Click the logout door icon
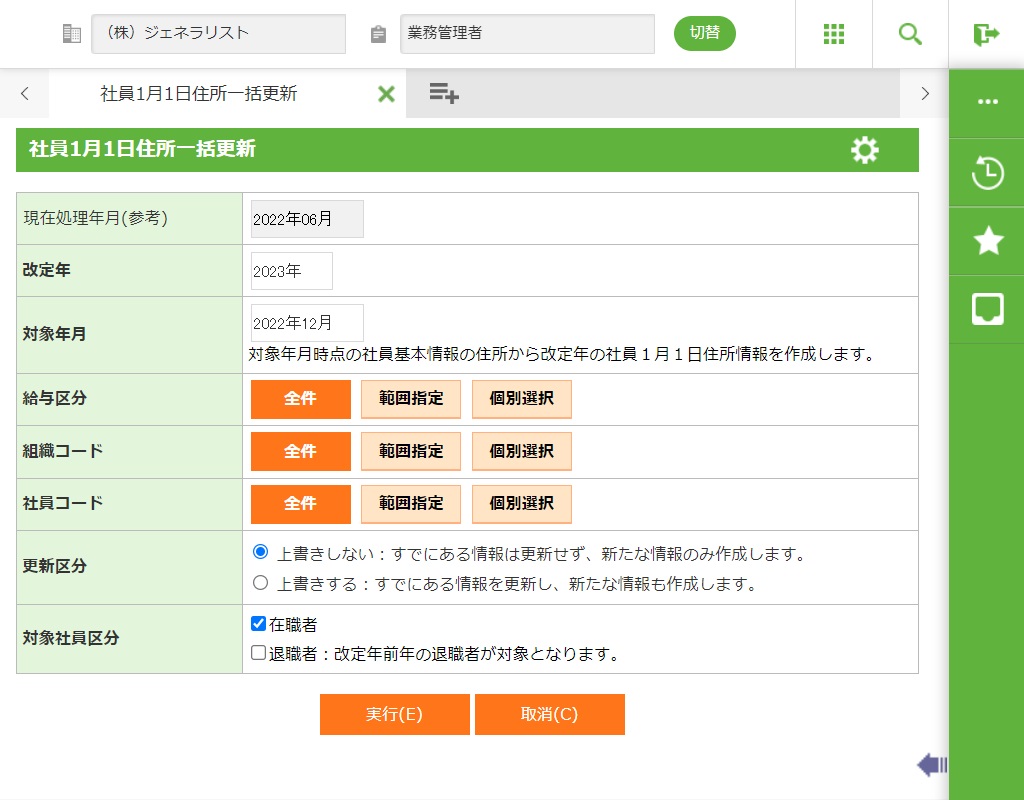1024x800 pixels. (x=986, y=34)
